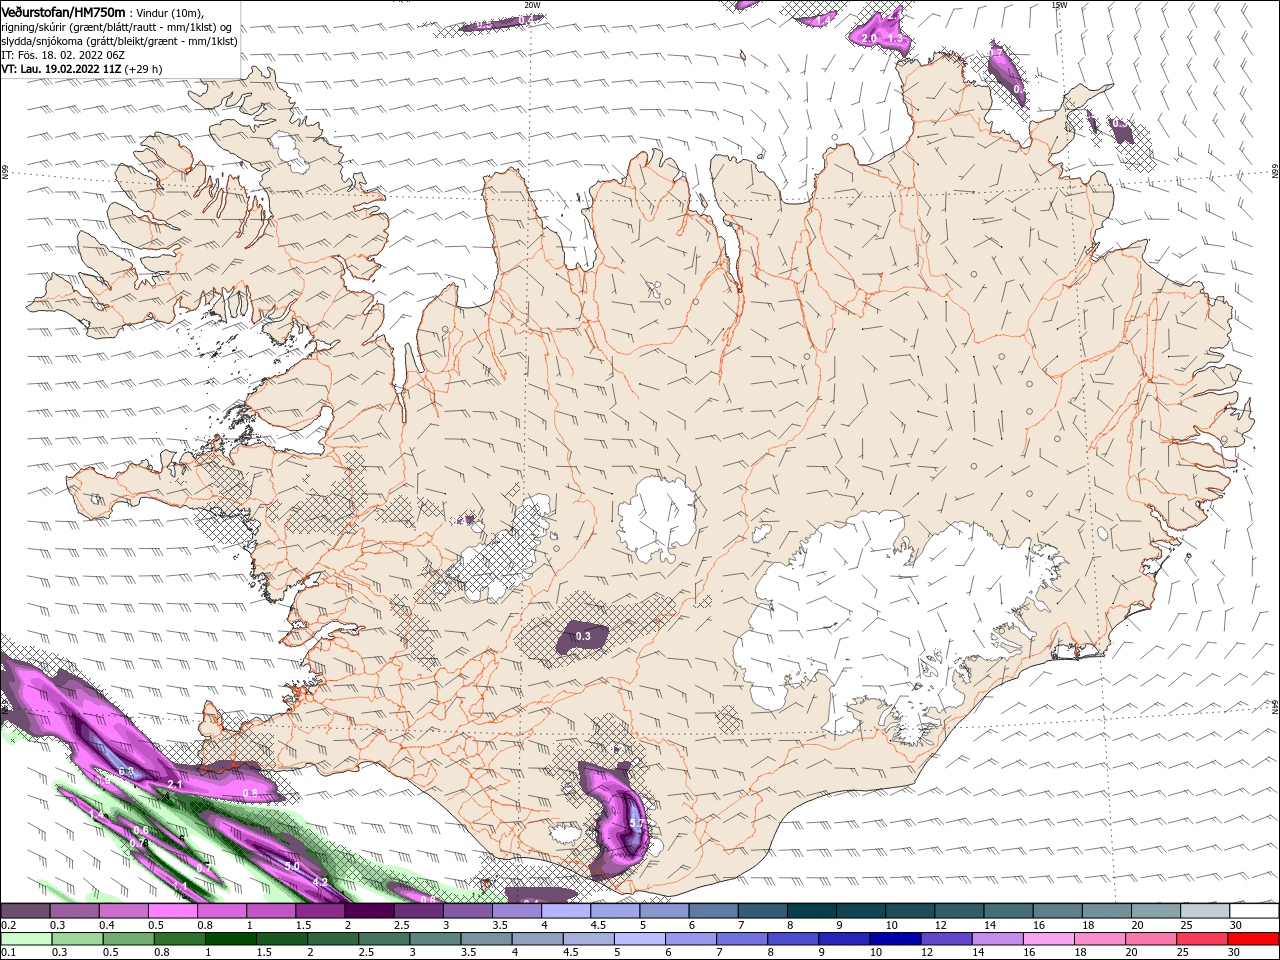
Task: Click the 2.1 value near the southwest peninsula
Action: click(174, 784)
